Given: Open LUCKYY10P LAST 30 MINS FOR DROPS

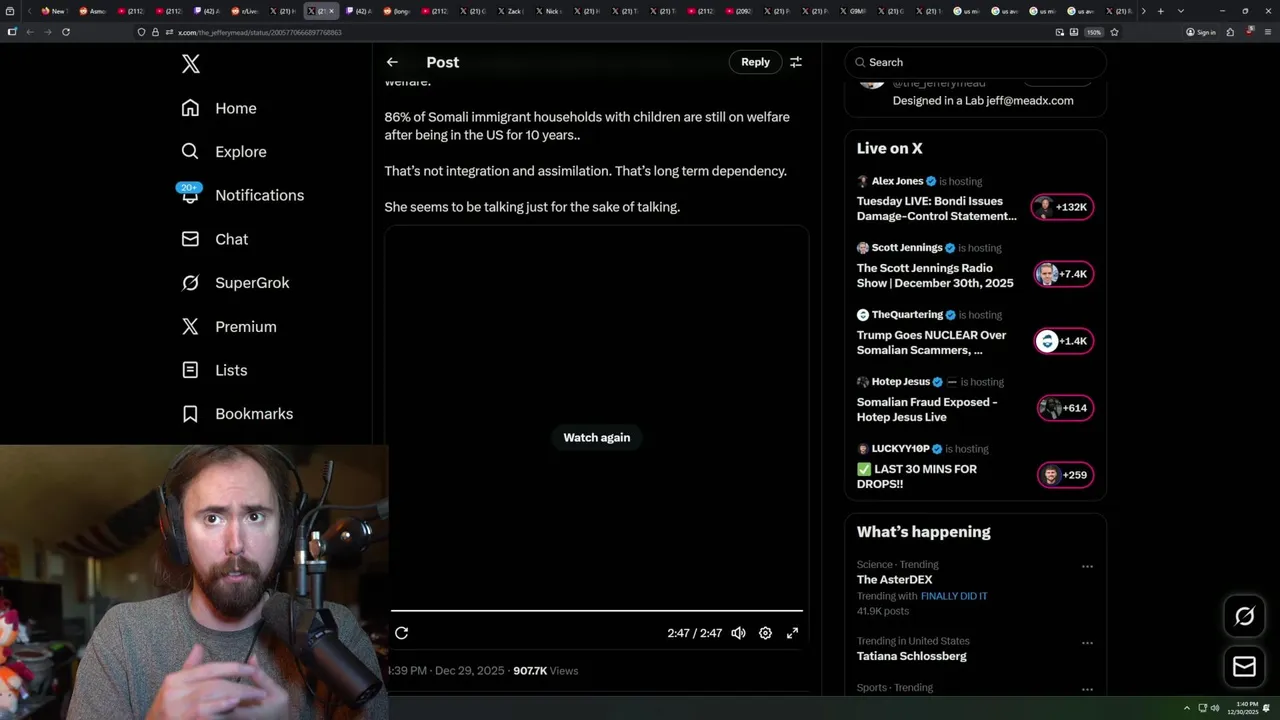Looking at the screenshot, I should pos(917,476).
